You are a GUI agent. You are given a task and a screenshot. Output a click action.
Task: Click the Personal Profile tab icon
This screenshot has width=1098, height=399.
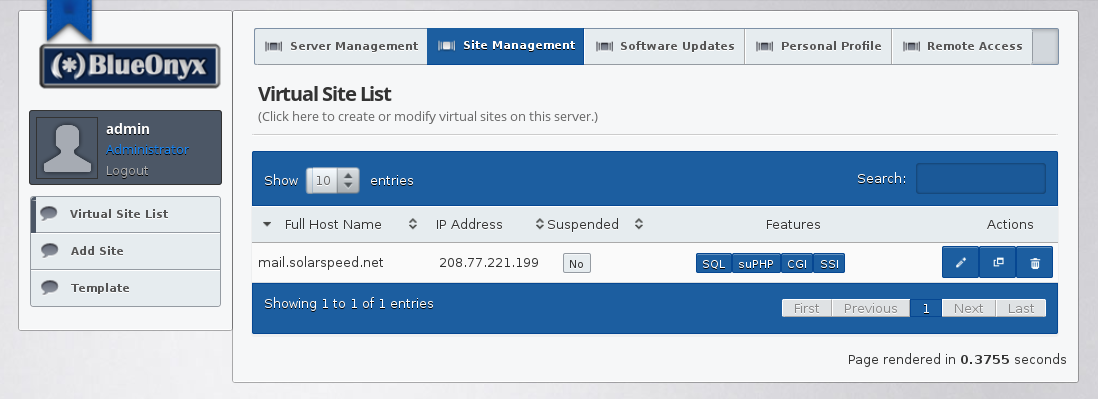point(765,46)
